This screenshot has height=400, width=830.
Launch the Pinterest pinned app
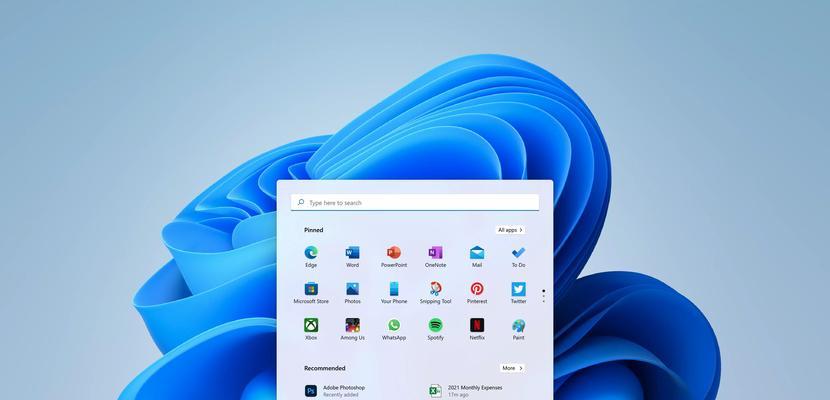[x=477, y=293]
